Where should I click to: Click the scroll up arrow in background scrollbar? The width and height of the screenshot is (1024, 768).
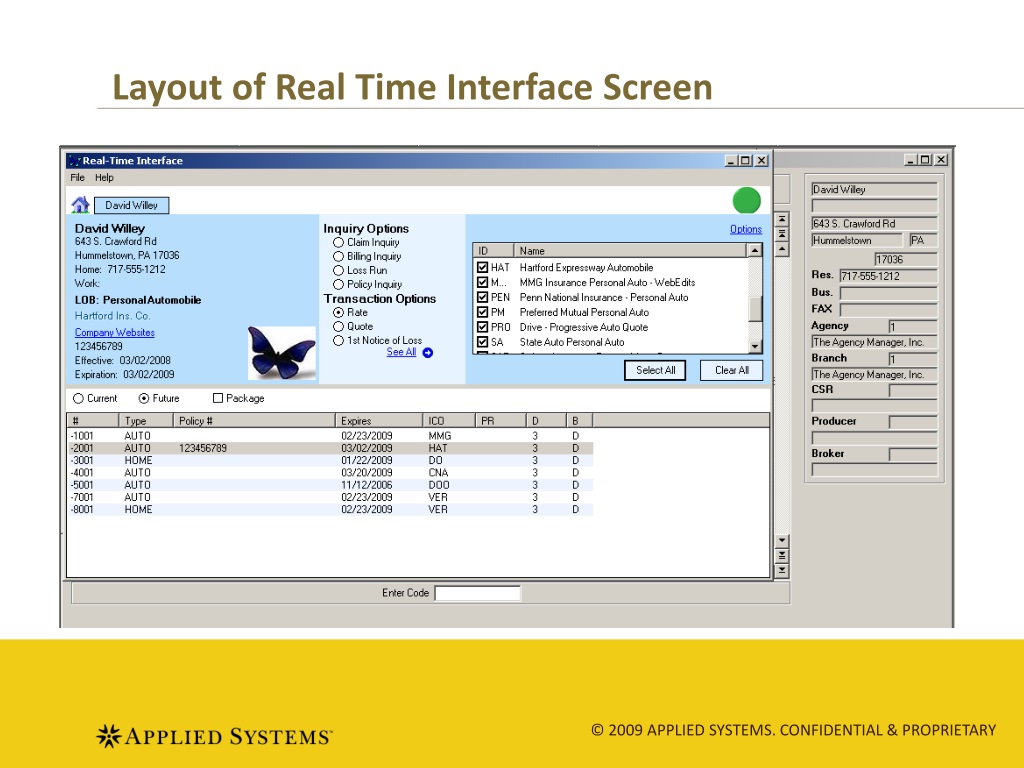coord(782,249)
